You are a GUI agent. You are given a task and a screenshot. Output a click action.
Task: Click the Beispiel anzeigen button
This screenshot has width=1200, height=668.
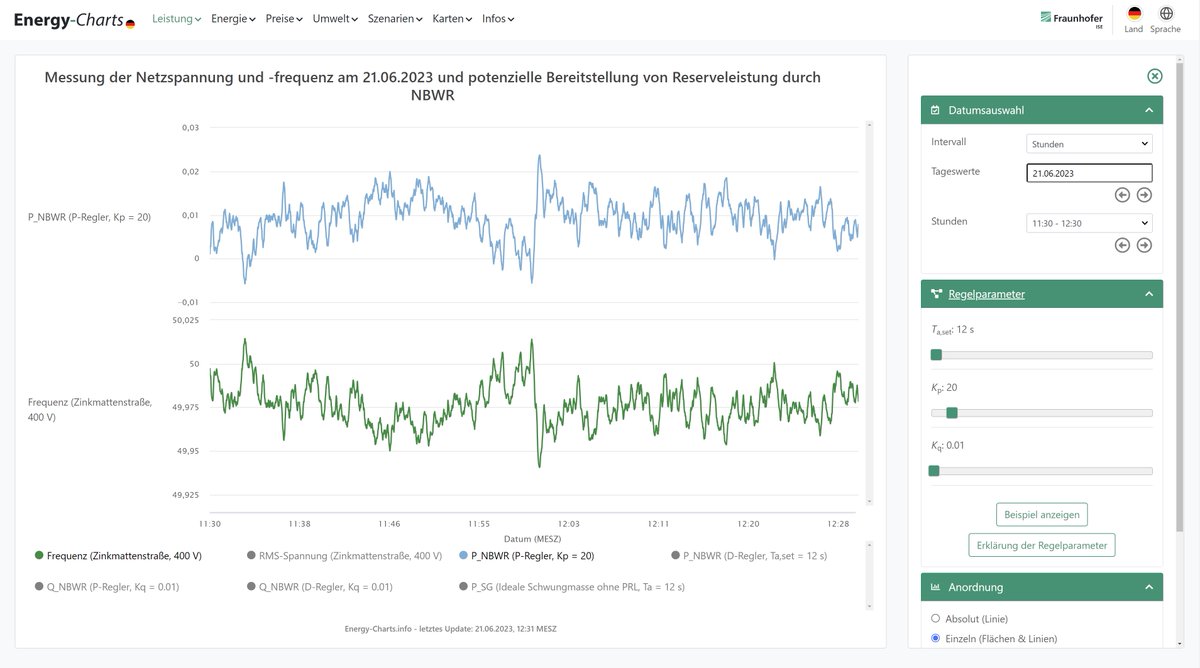tap(1042, 515)
